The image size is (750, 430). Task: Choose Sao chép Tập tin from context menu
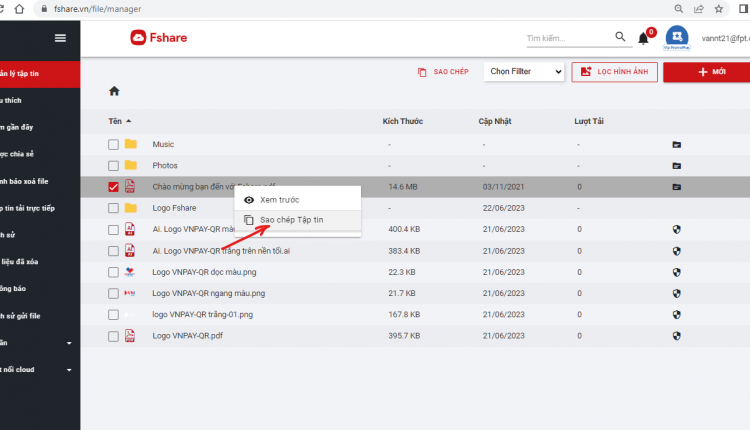pyautogui.click(x=298, y=220)
